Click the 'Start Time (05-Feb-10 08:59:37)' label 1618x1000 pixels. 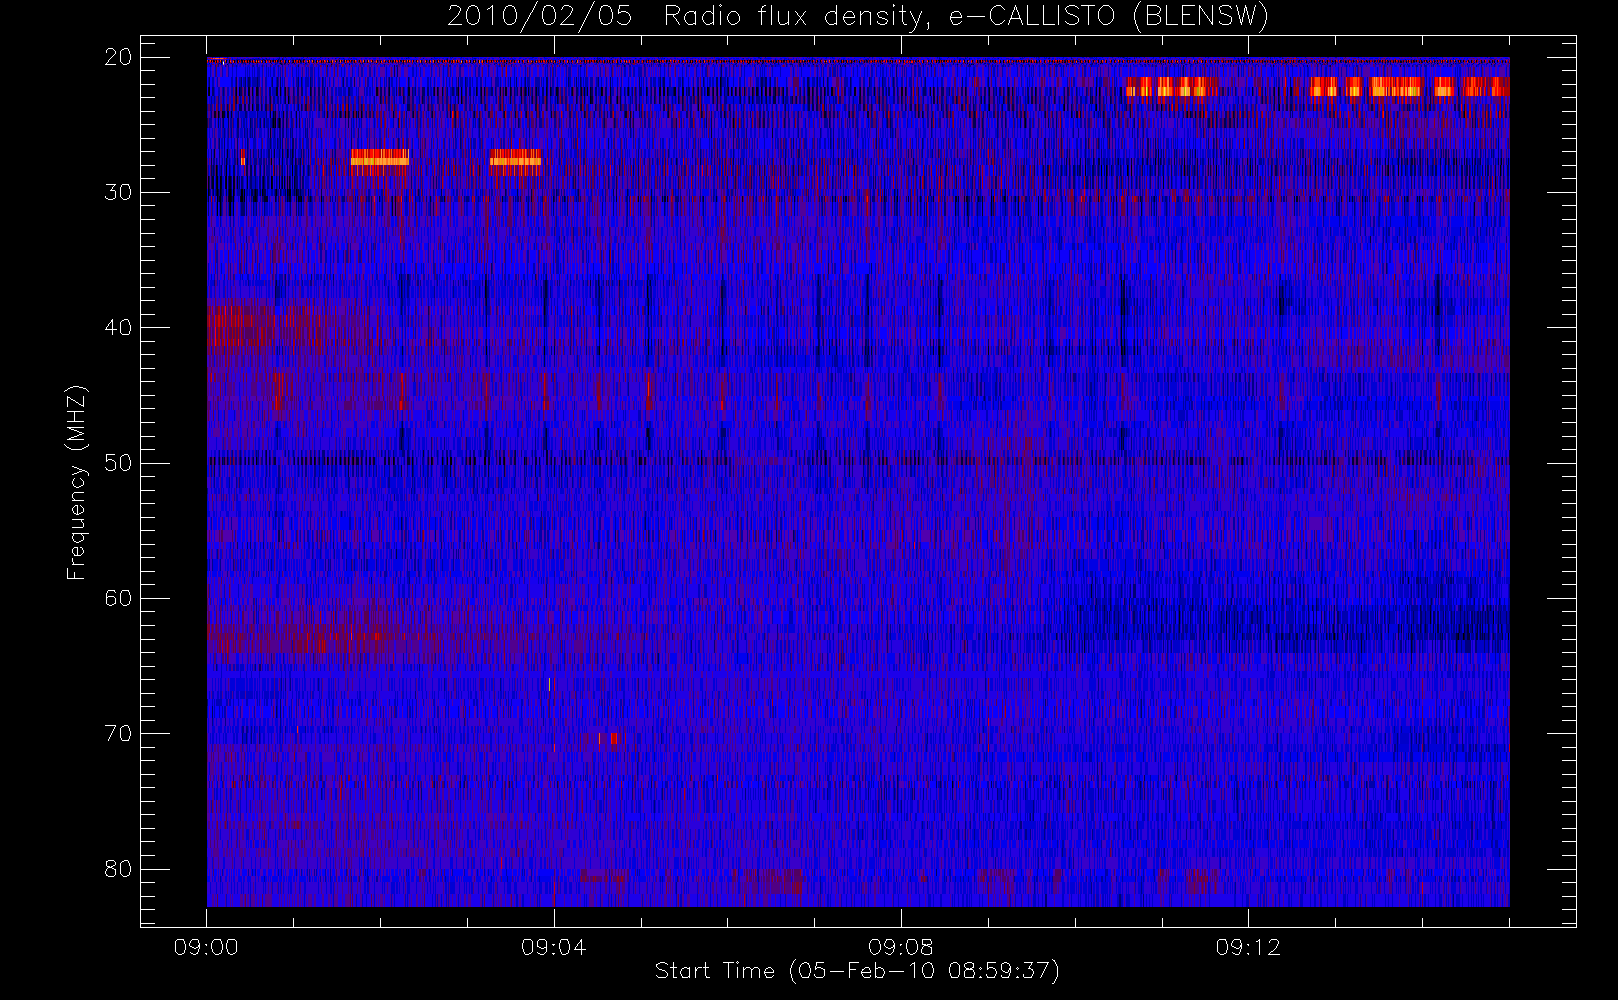pos(857,971)
